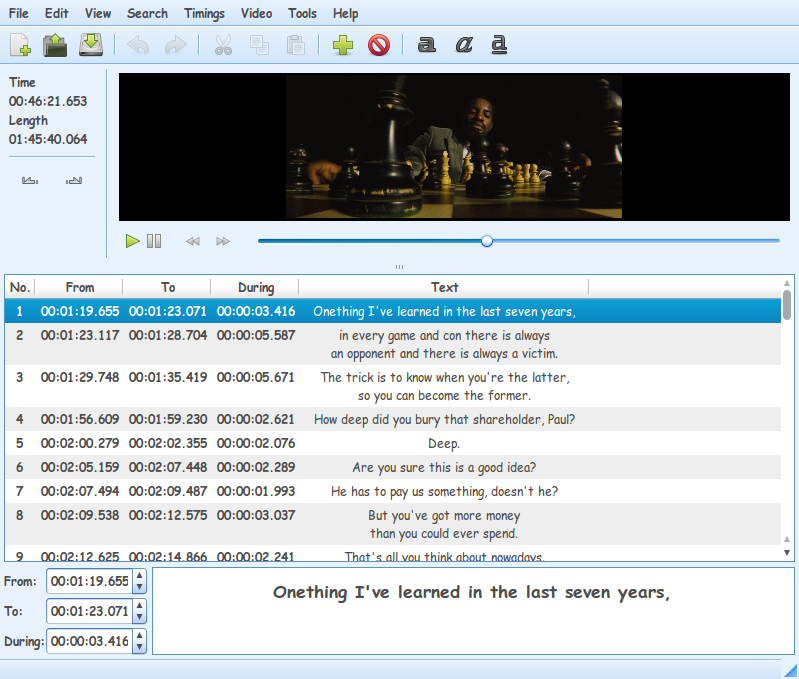Viewport: 799px width, 679px height.
Task: Select subtitle 'The trick is to know'
Action: (x=393, y=386)
